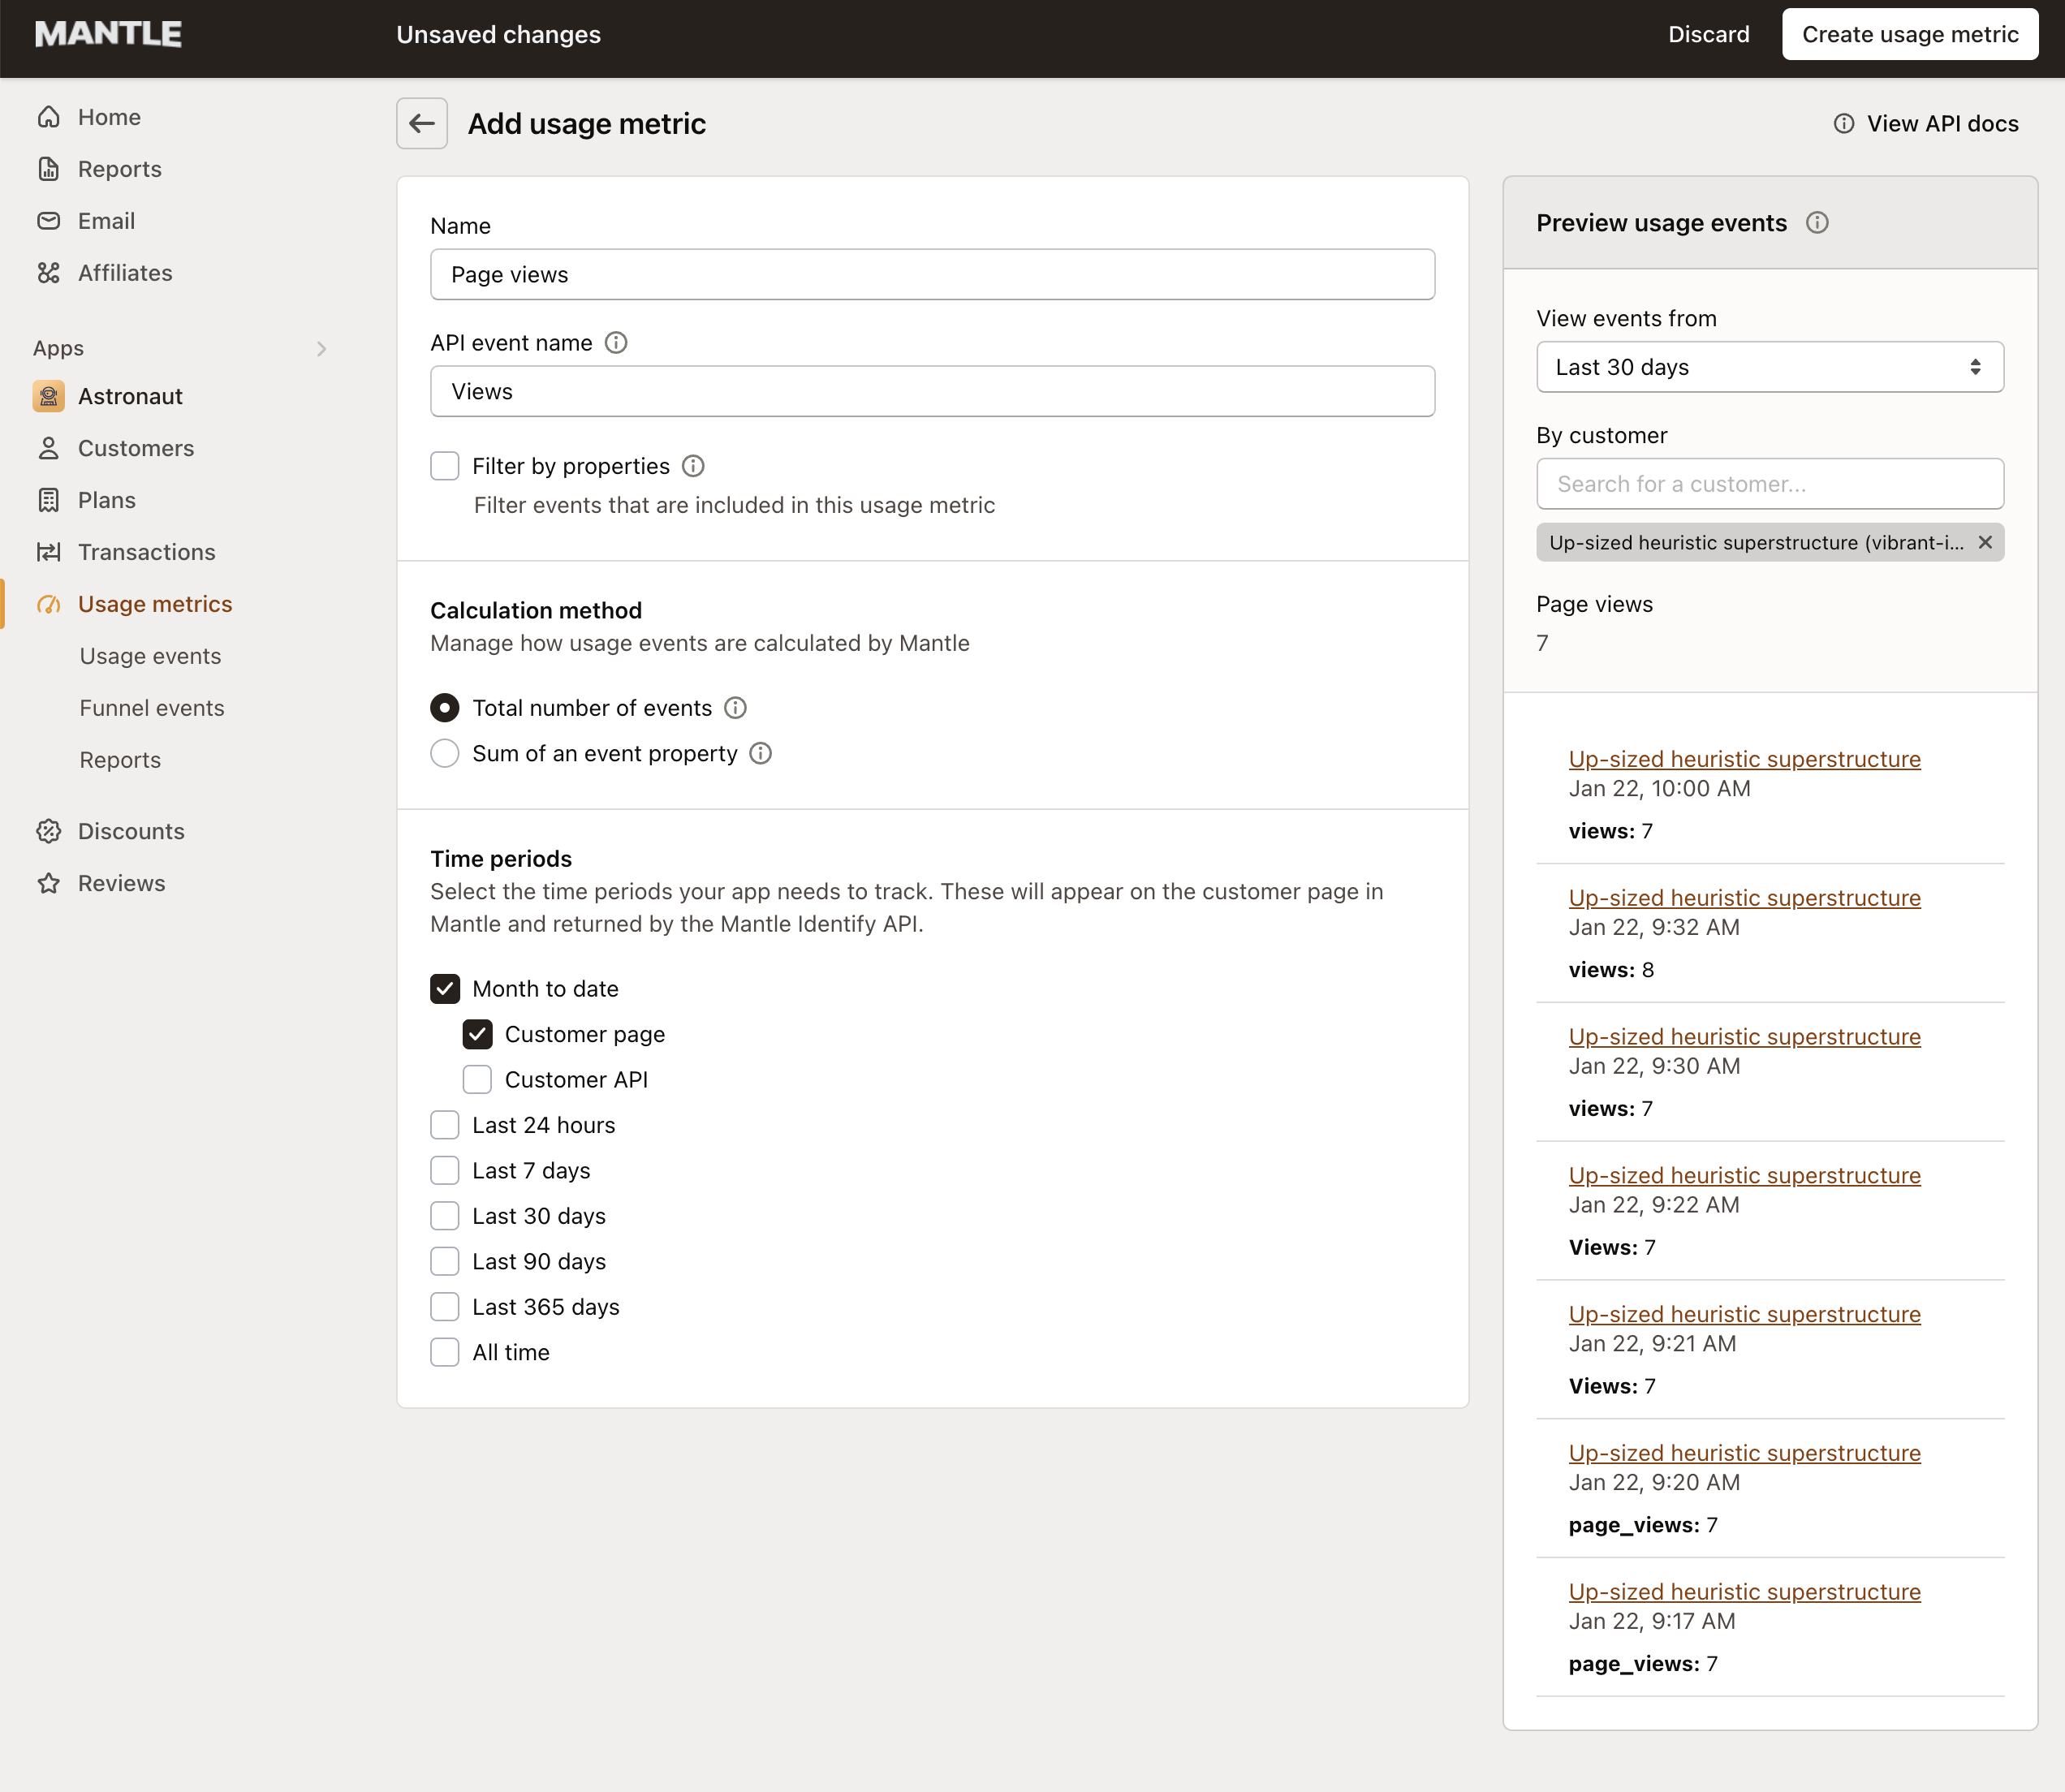Enable Filter by properties checkbox
This screenshot has height=1792, width=2065.
tap(445, 466)
